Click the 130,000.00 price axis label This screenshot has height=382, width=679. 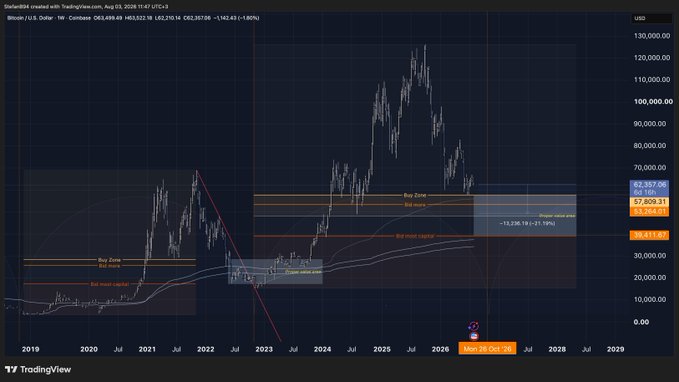[652, 36]
